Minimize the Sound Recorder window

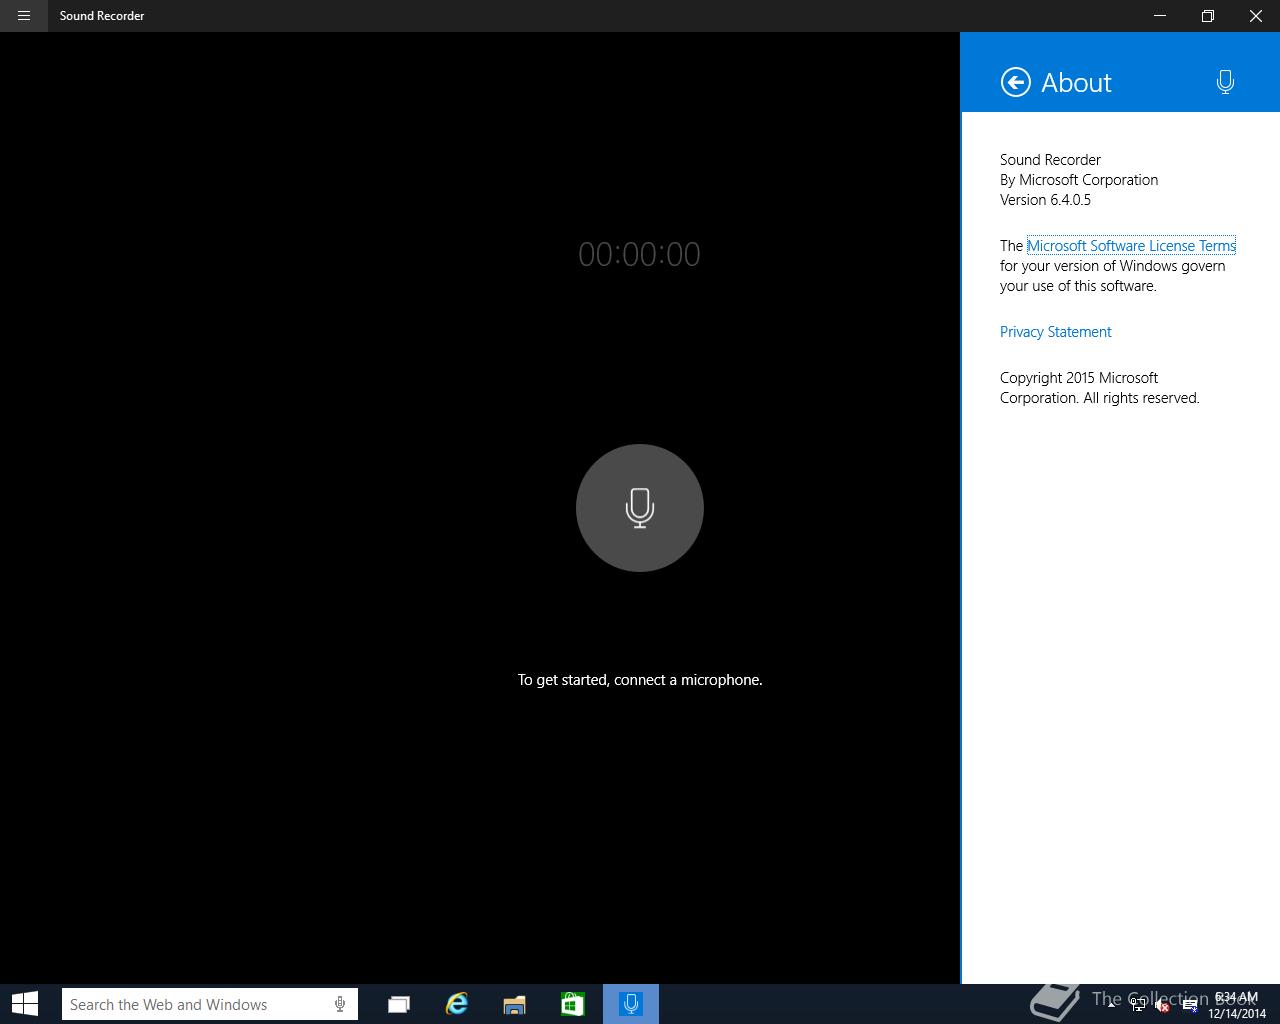tap(1160, 16)
